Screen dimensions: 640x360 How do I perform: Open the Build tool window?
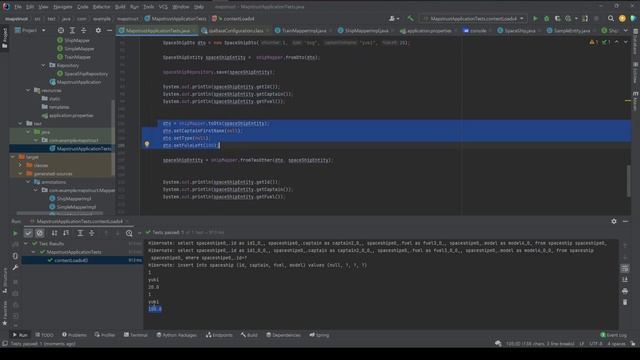(249, 335)
